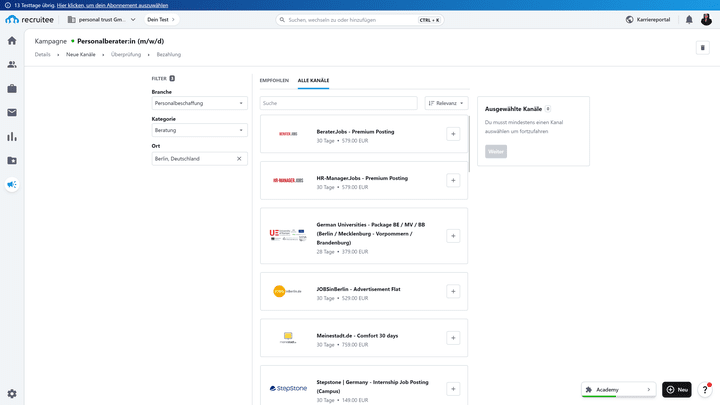Viewport: 720px width, 405px height.
Task: Focus the channel Suche field
Action: 338,103
